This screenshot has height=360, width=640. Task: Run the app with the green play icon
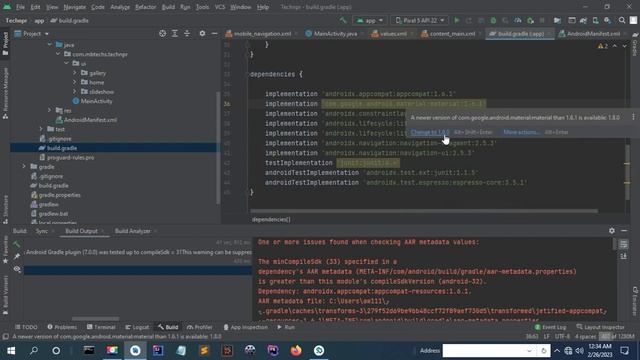click(x=457, y=20)
